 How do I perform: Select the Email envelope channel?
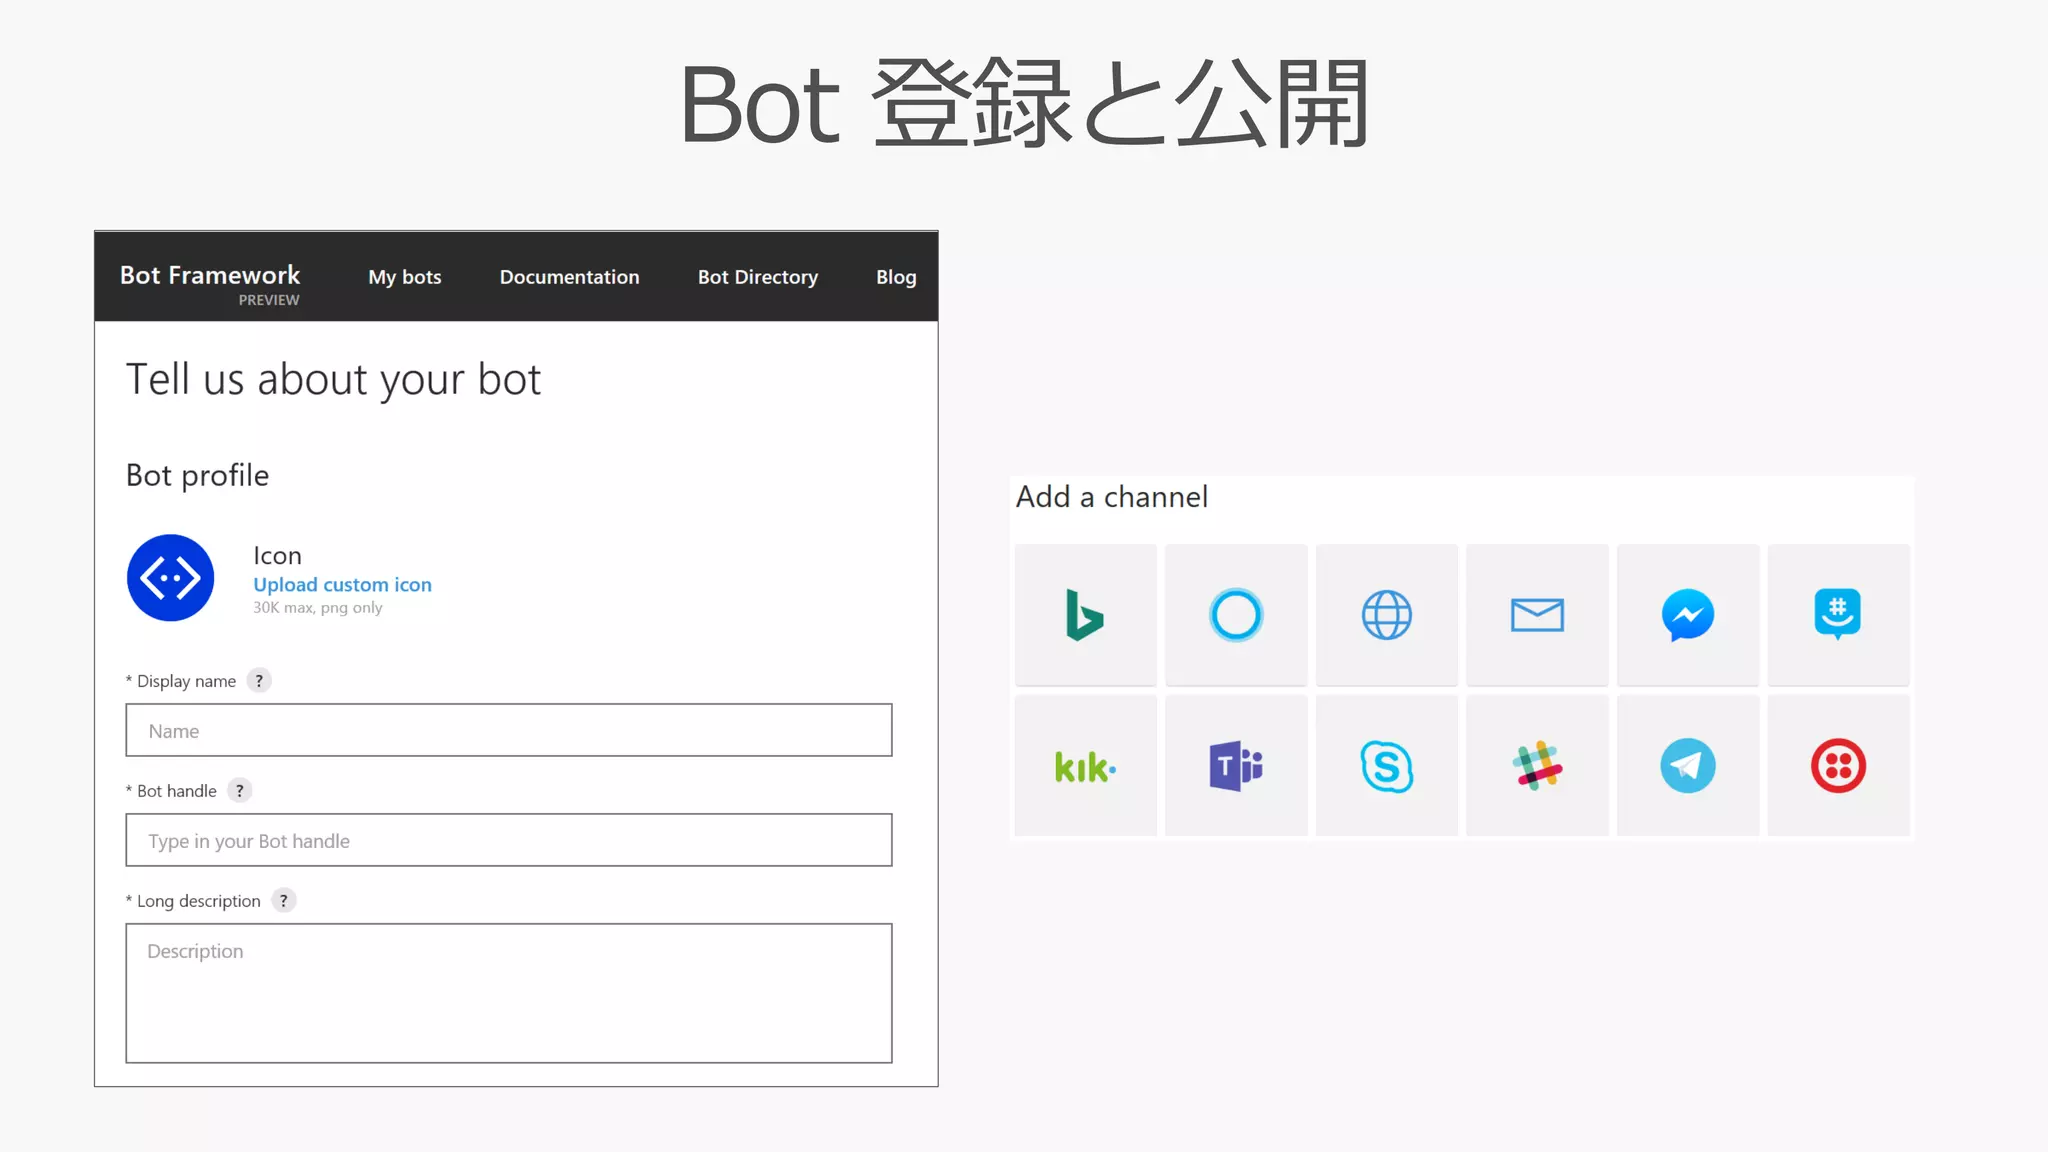click(1537, 615)
